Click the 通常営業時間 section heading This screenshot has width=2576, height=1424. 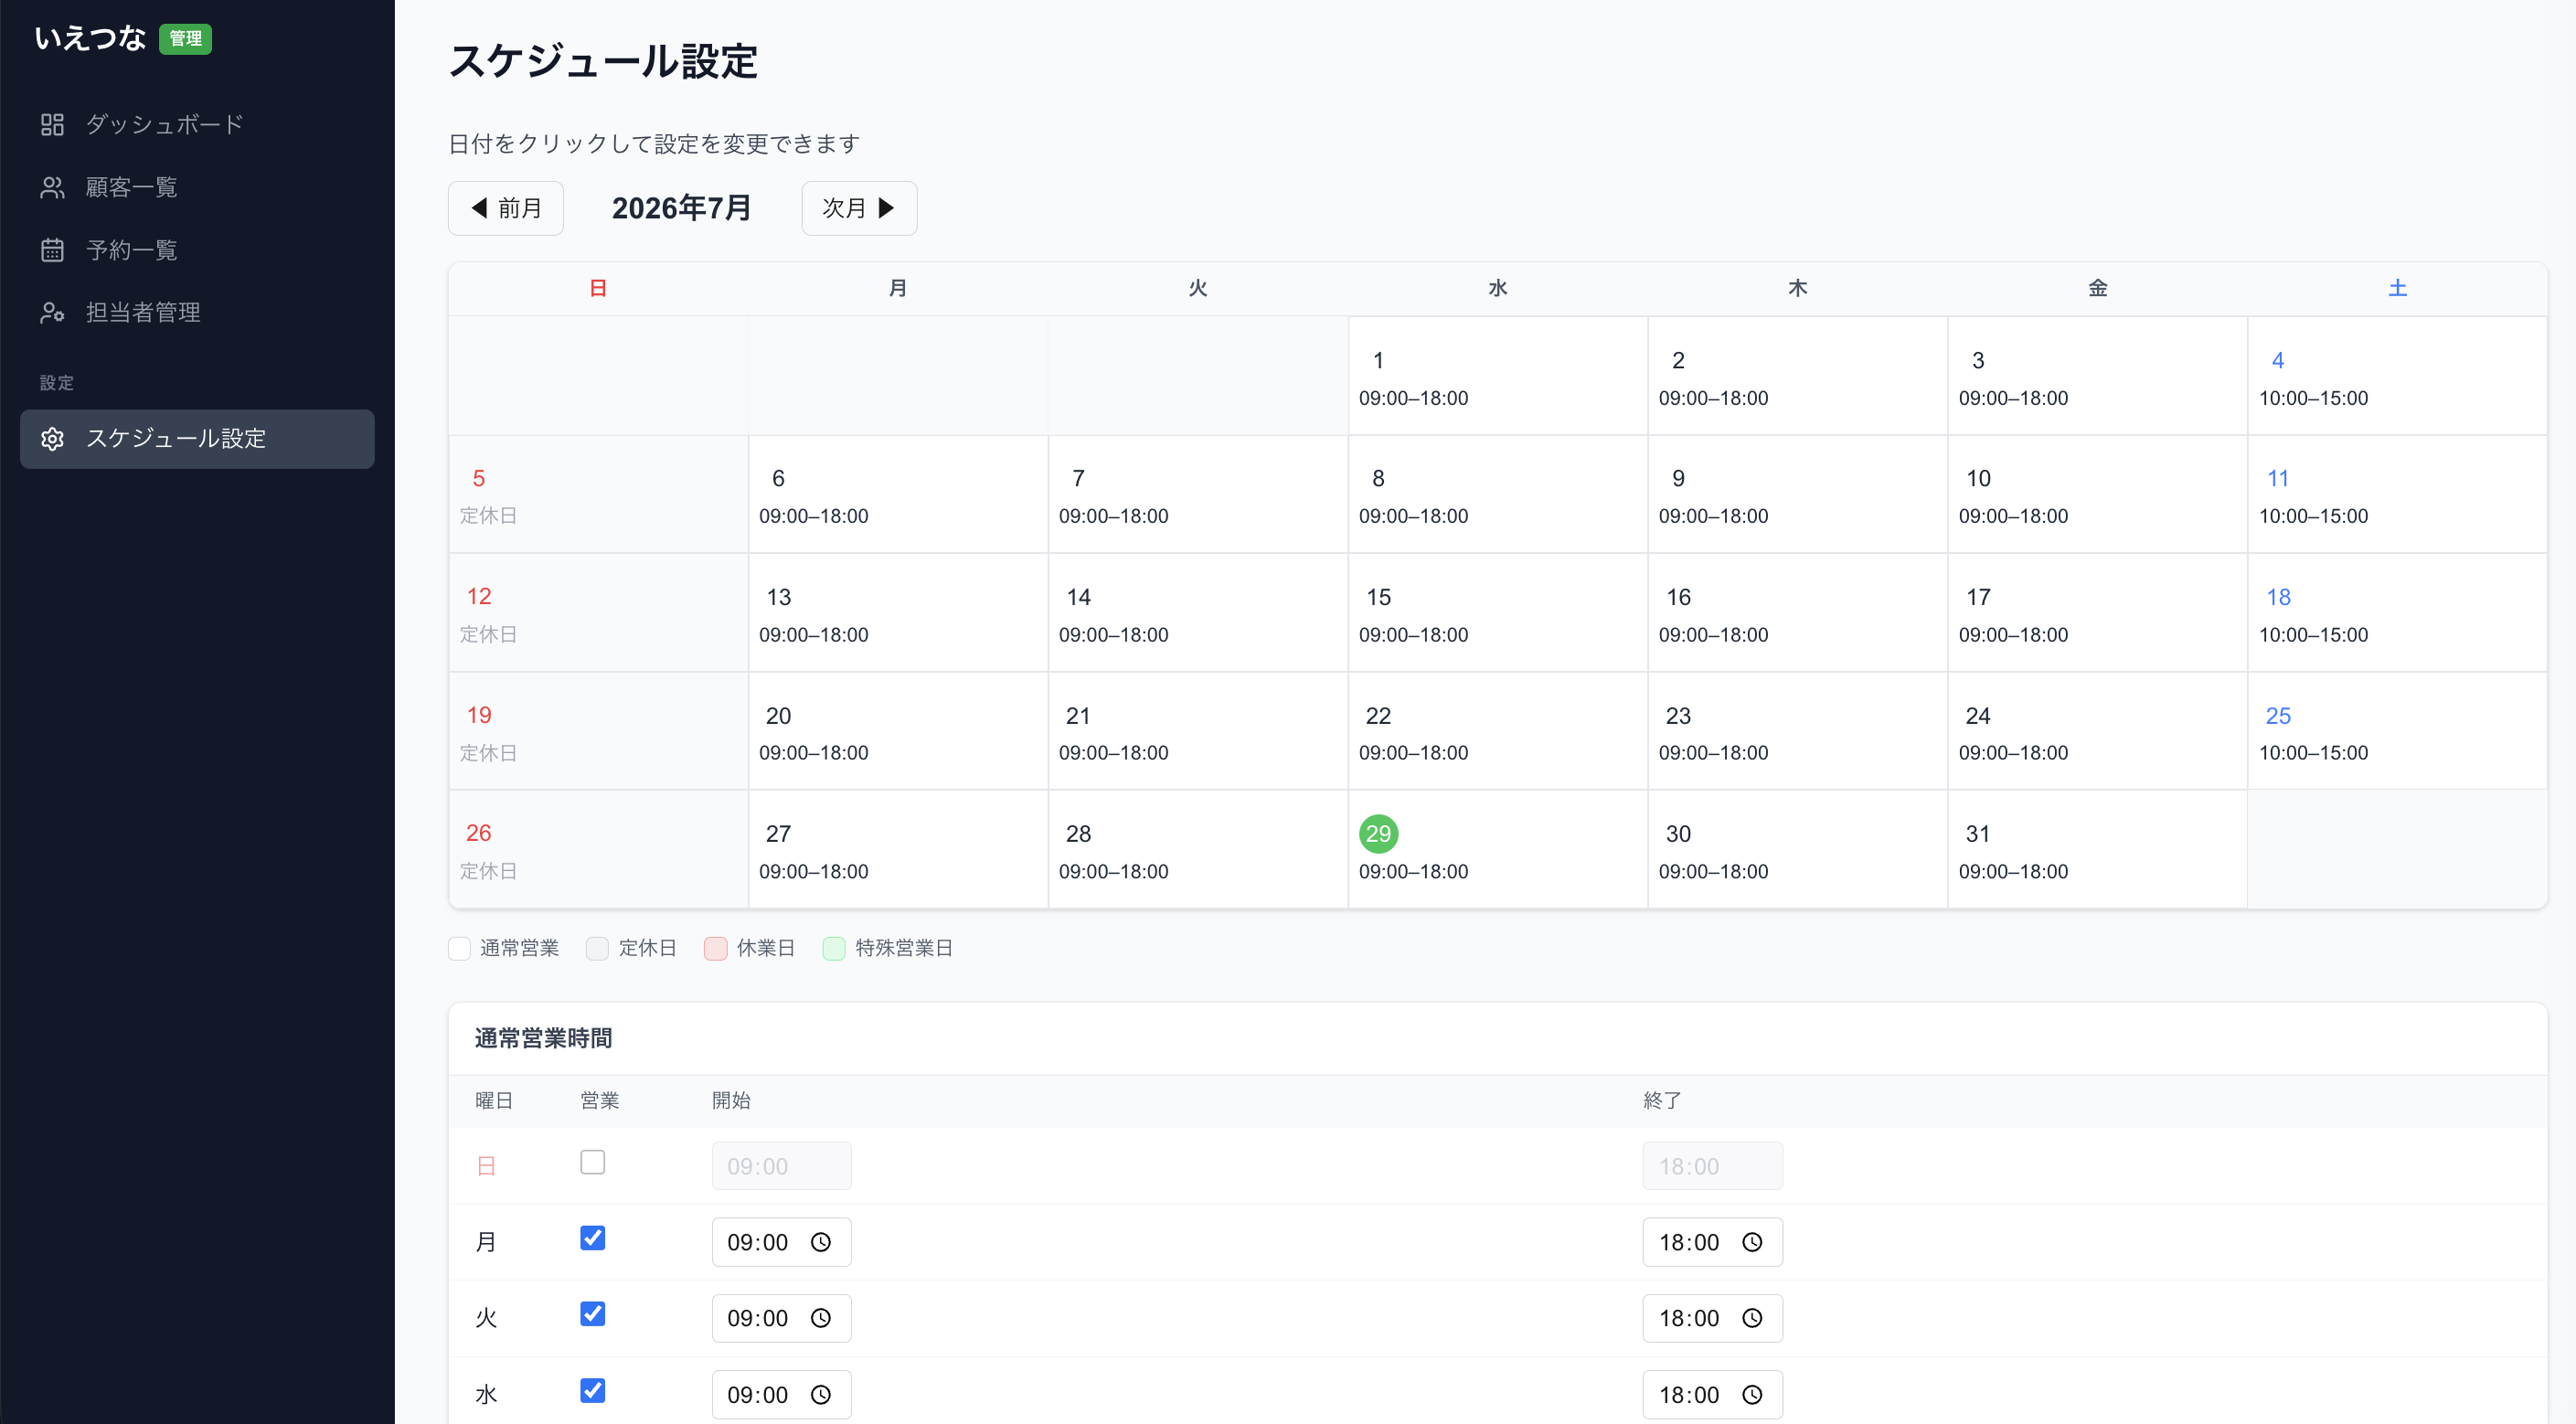click(x=544, y=1039)
